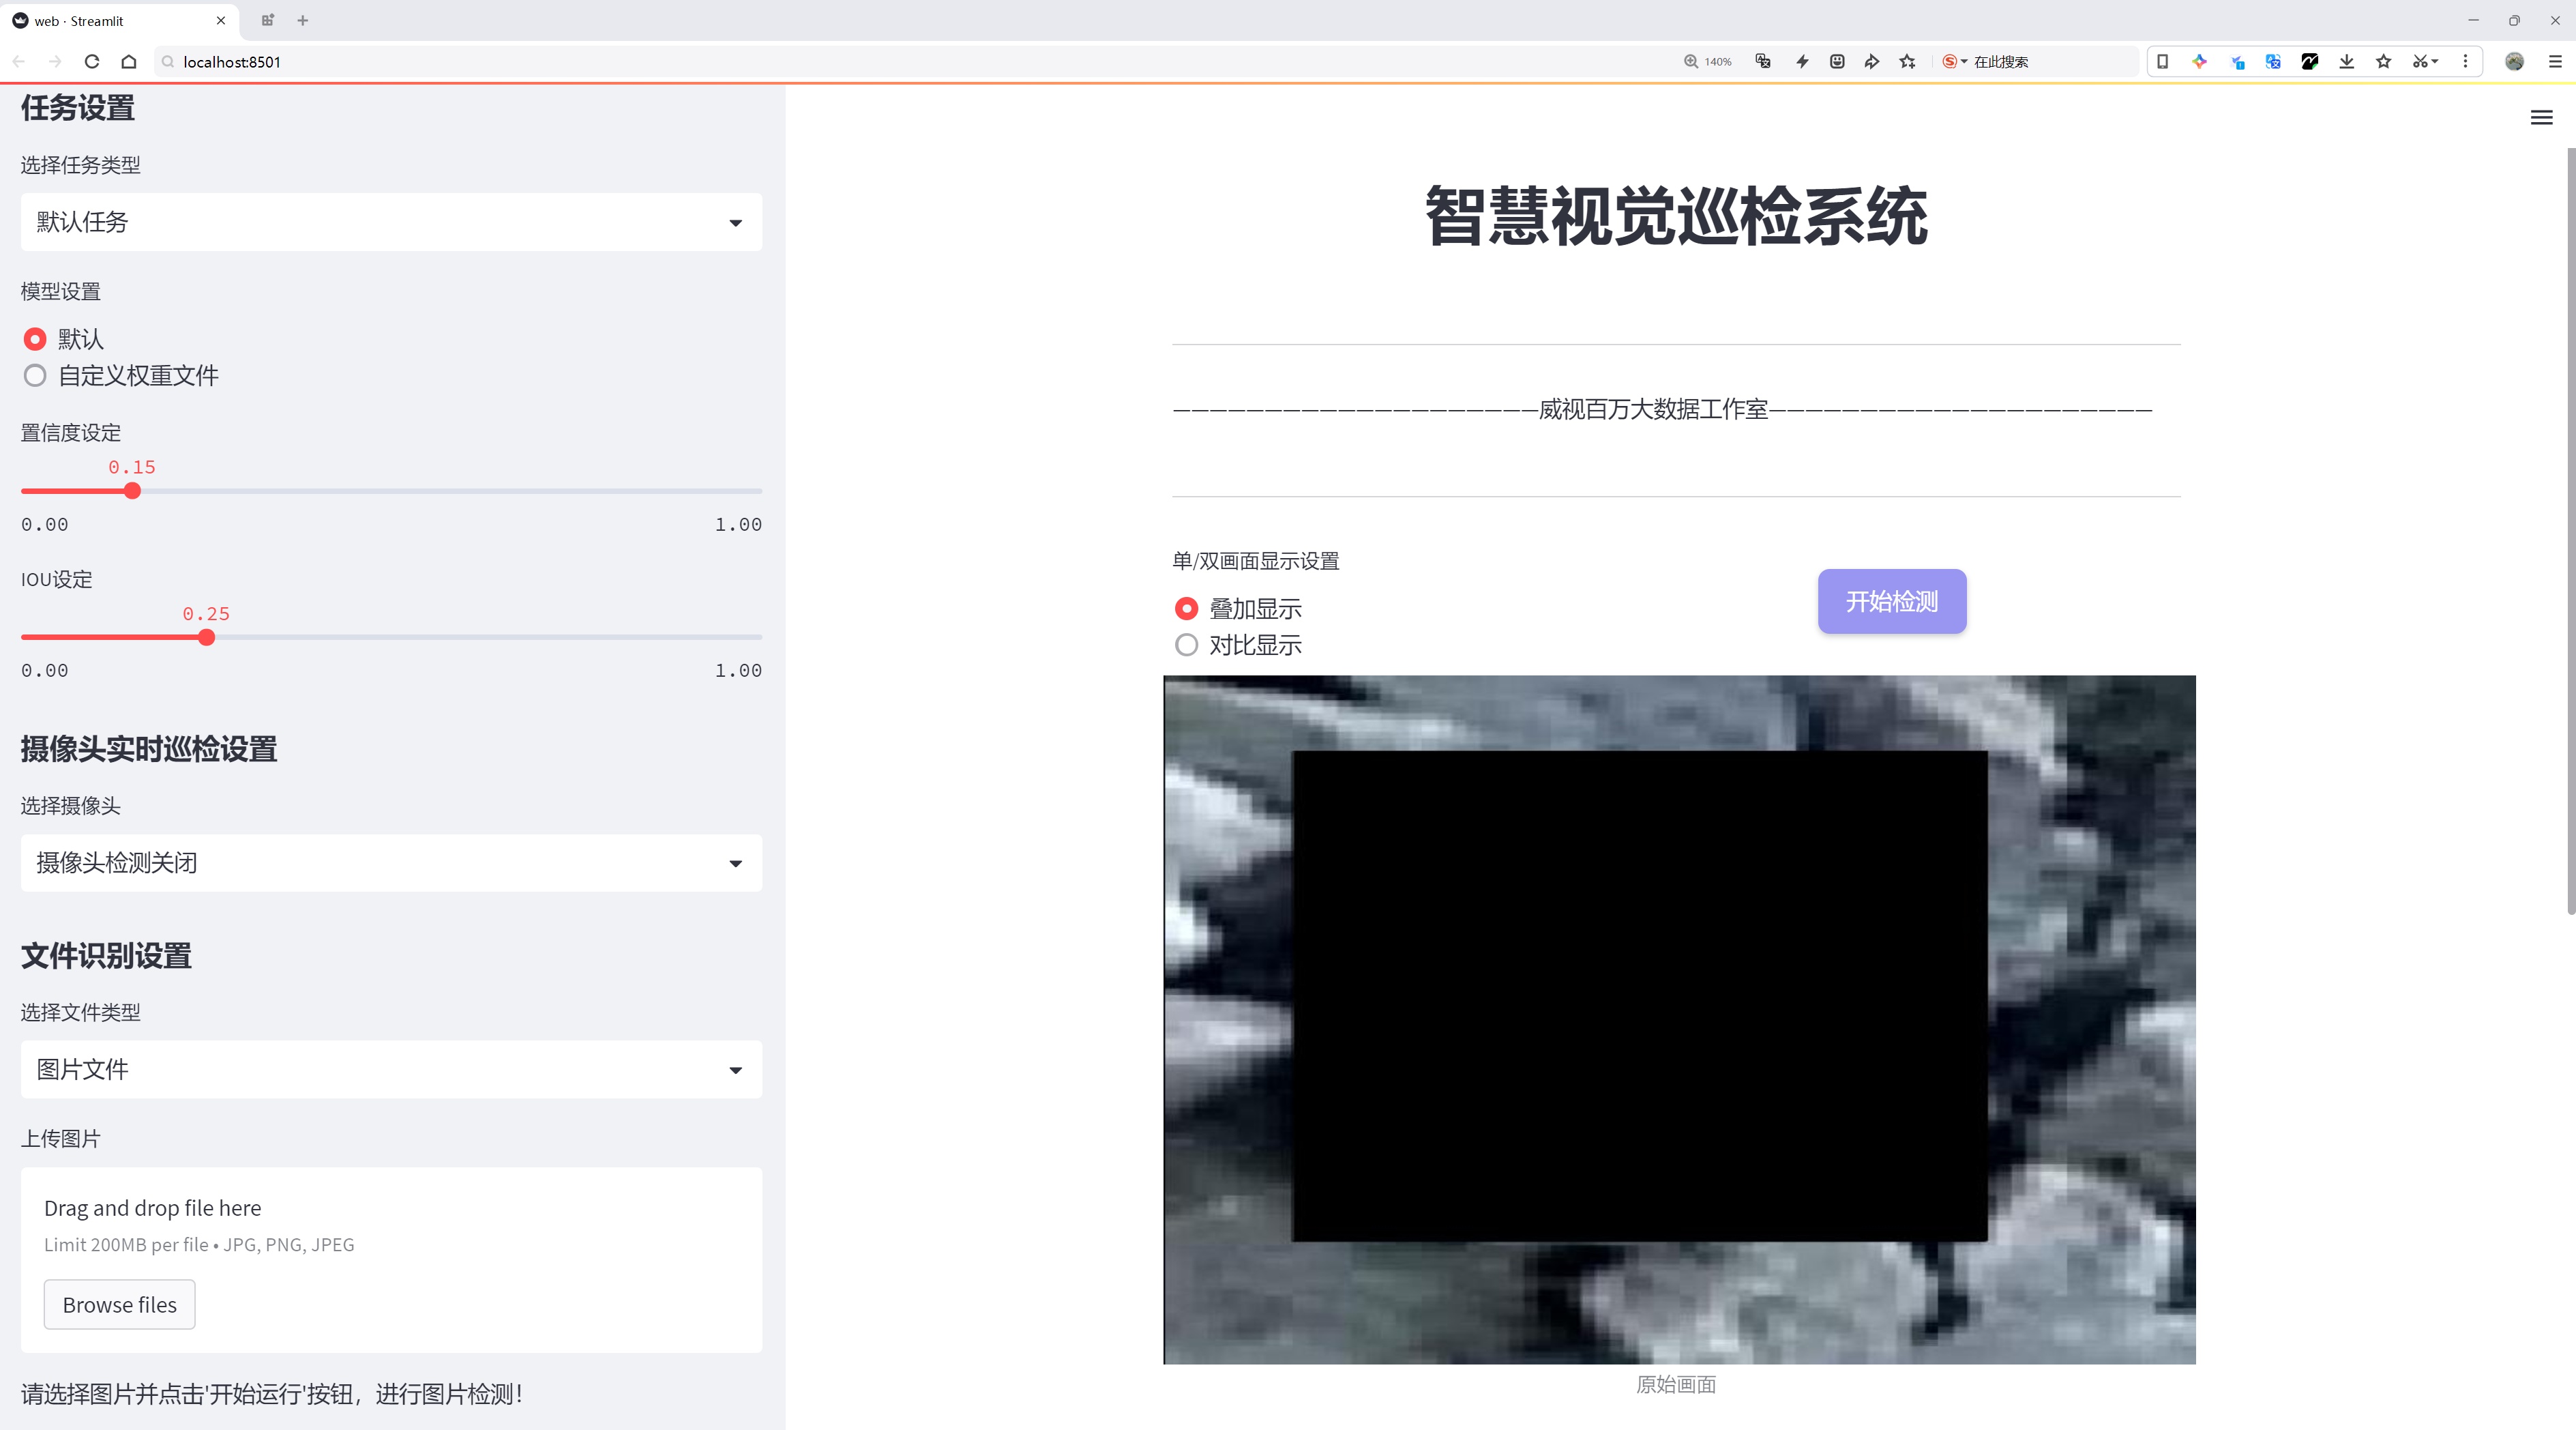The height and width of the screenshot is (1430, 2576).
Task: Open favorites star in the toolbar
Action: (x=2384, y=62)
